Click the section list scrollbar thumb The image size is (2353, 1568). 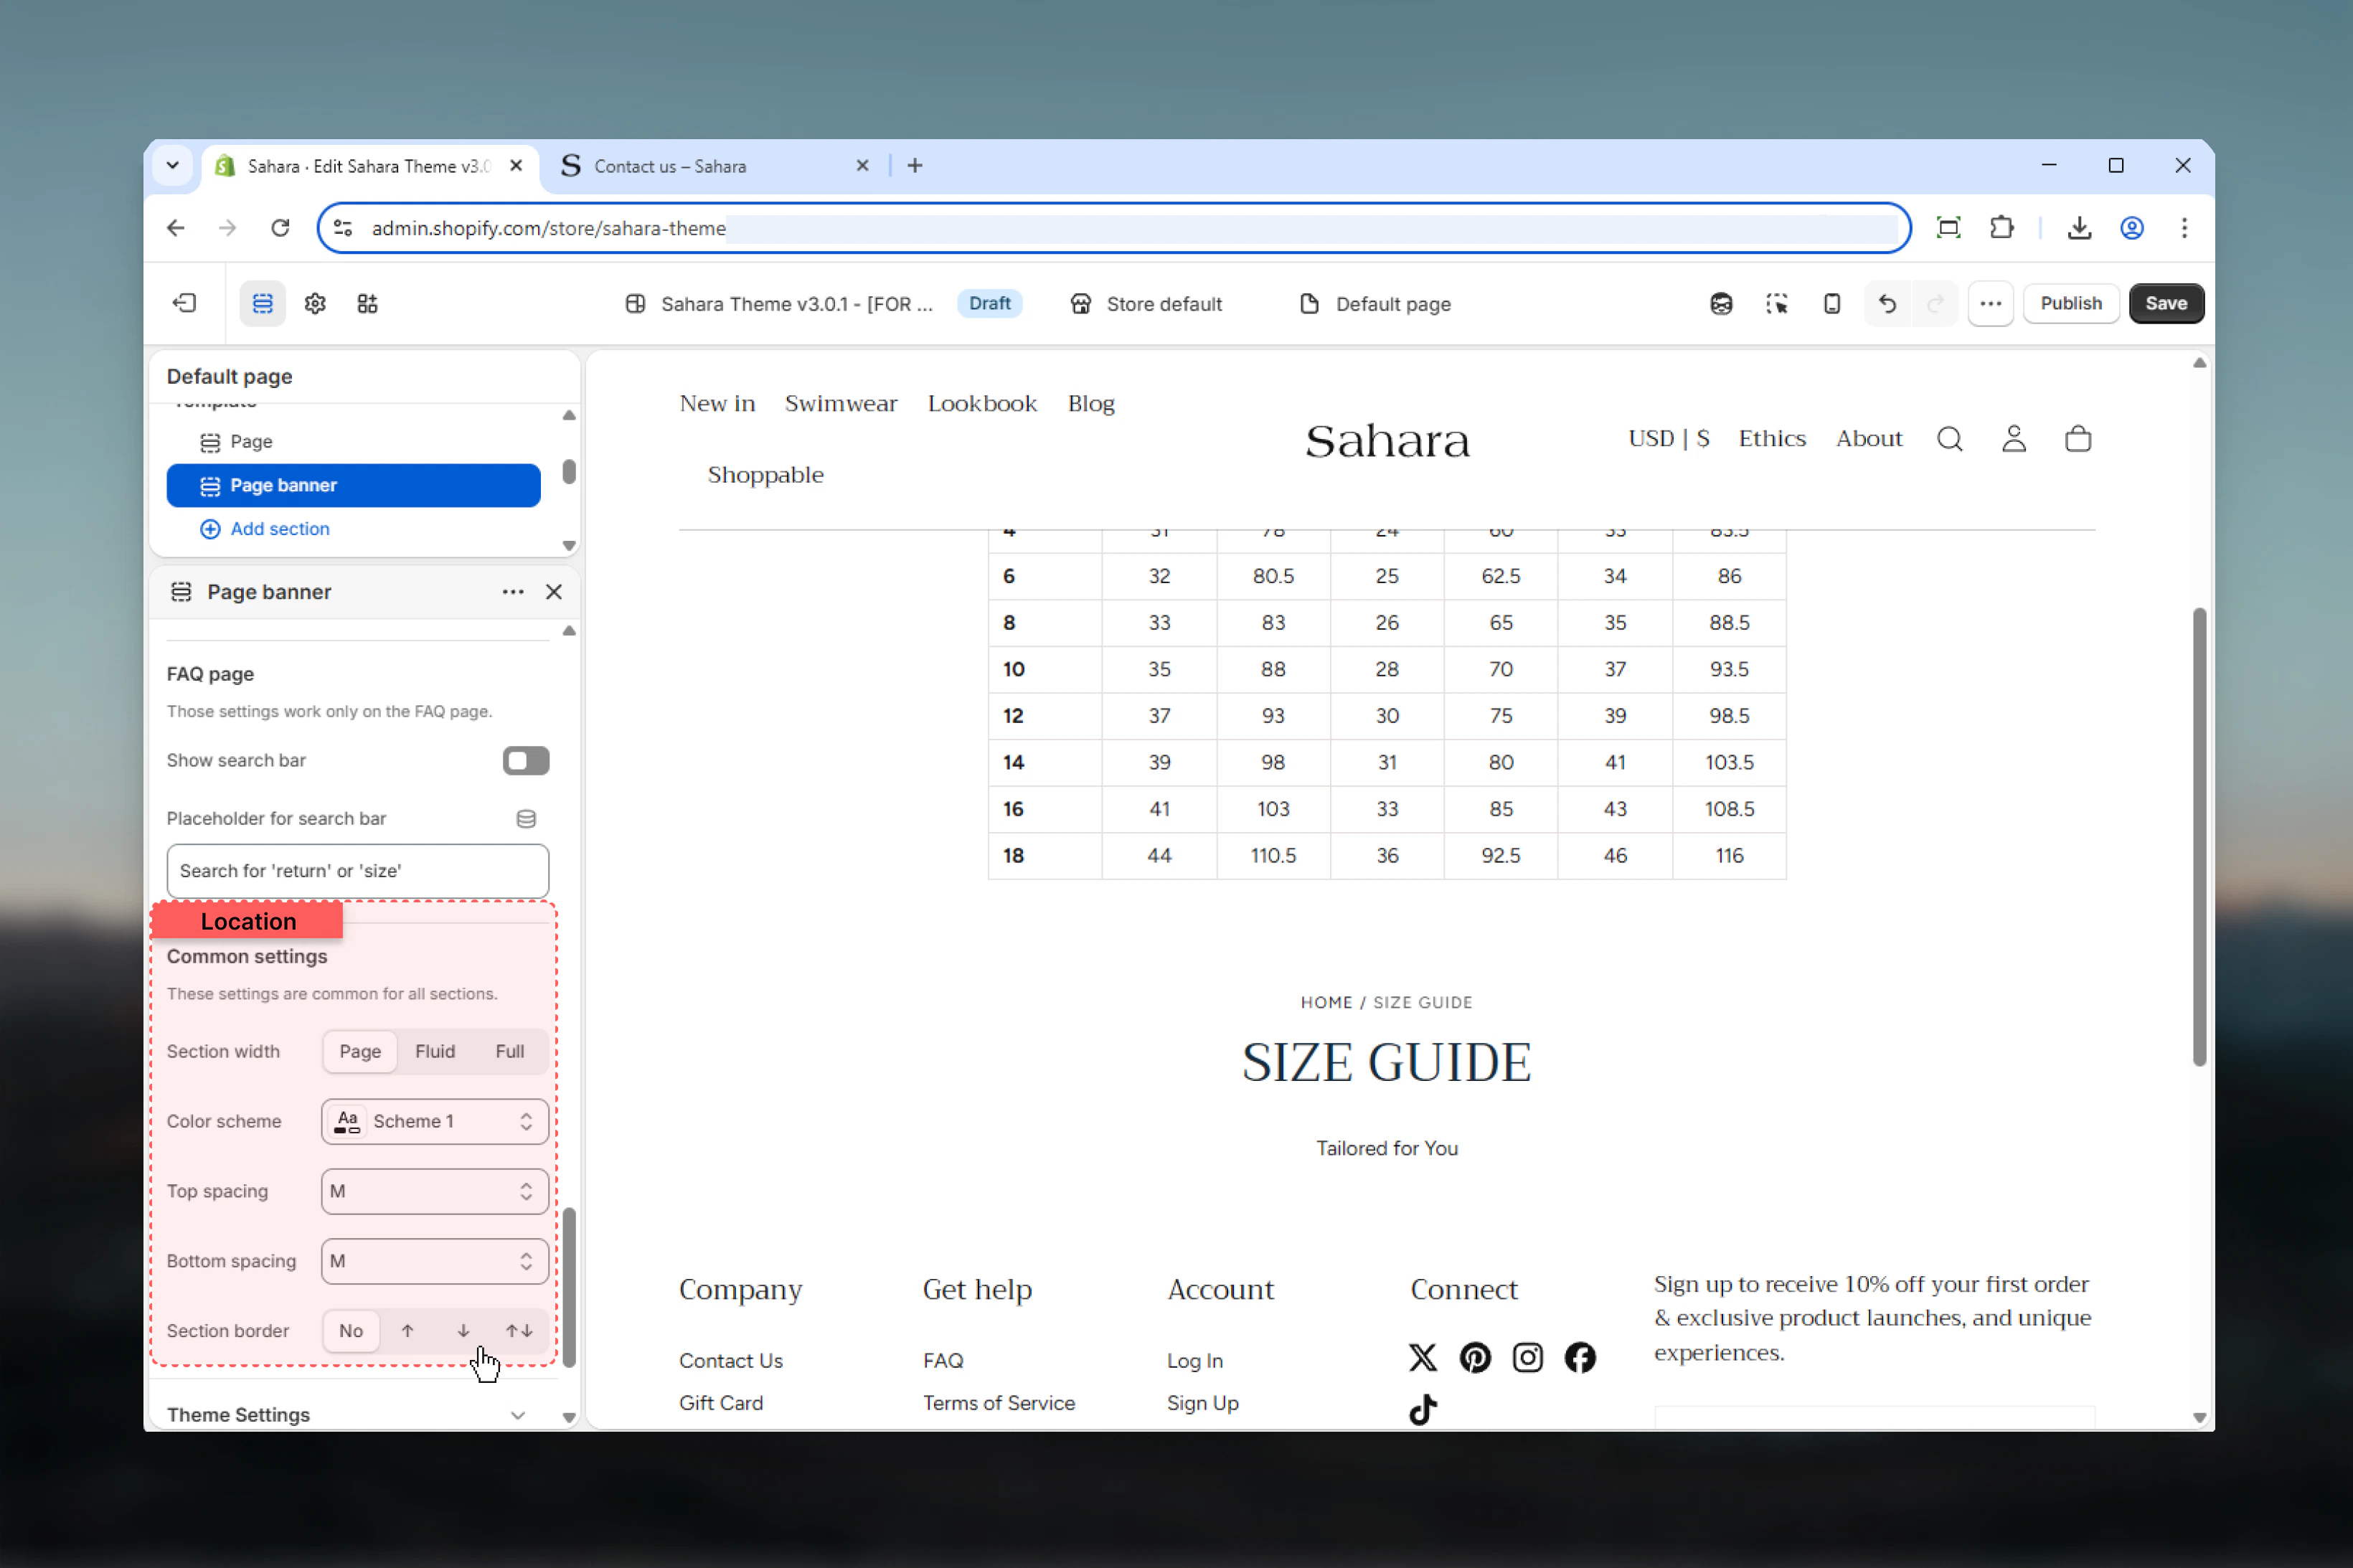(x=569, y=471)
